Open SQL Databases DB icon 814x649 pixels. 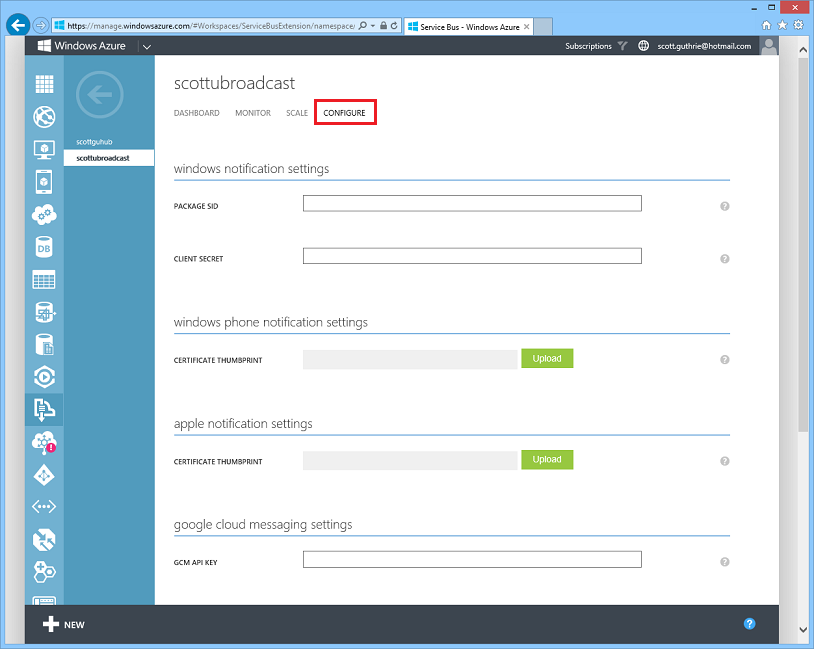point(44,248)
